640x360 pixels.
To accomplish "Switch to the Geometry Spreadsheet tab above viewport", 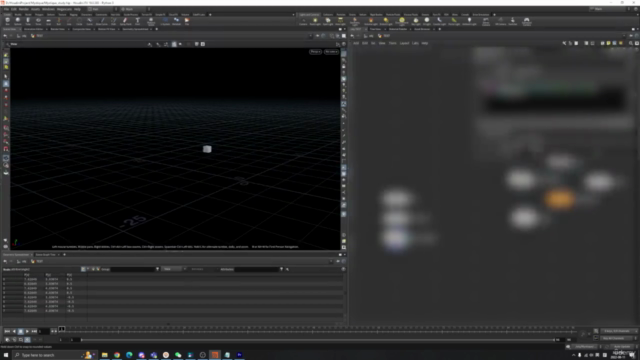I will pos(135,29).
